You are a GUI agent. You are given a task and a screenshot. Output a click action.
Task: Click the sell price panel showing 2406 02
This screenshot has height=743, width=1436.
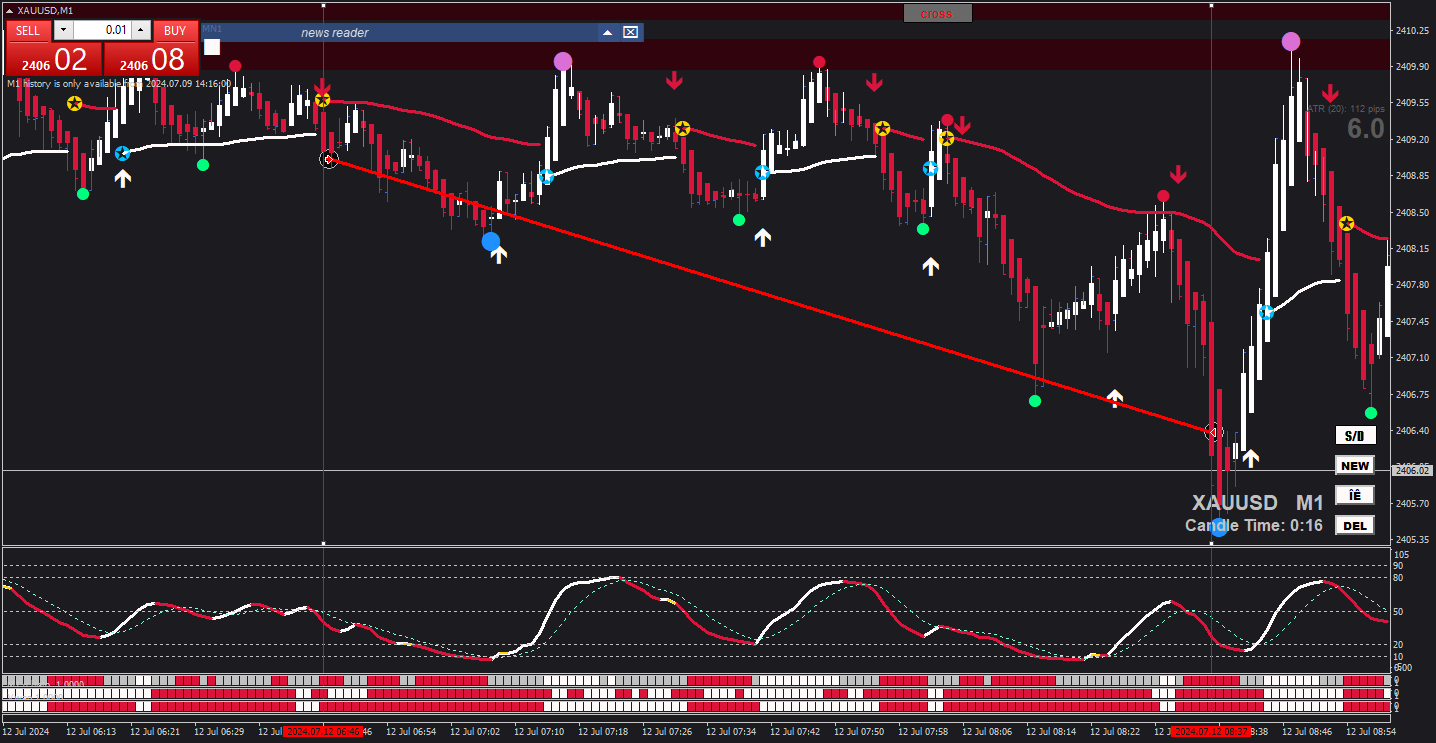[54, 58]
